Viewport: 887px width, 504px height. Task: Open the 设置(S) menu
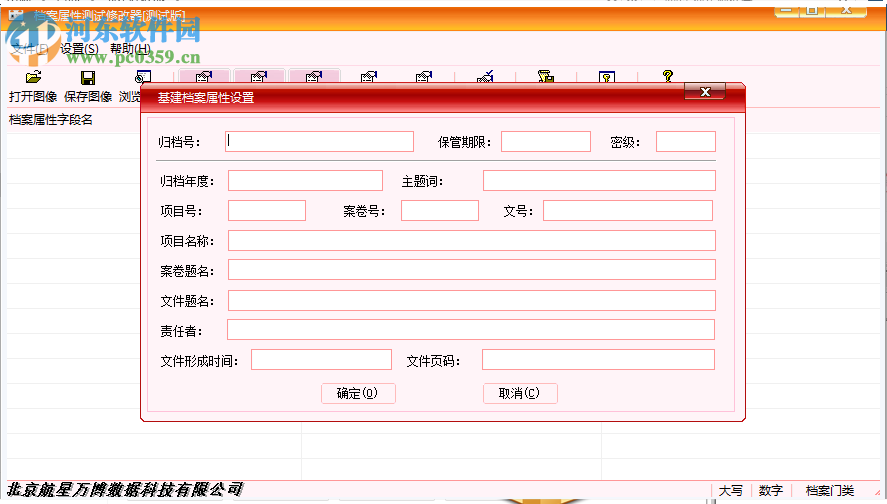(x=79, y=49)
